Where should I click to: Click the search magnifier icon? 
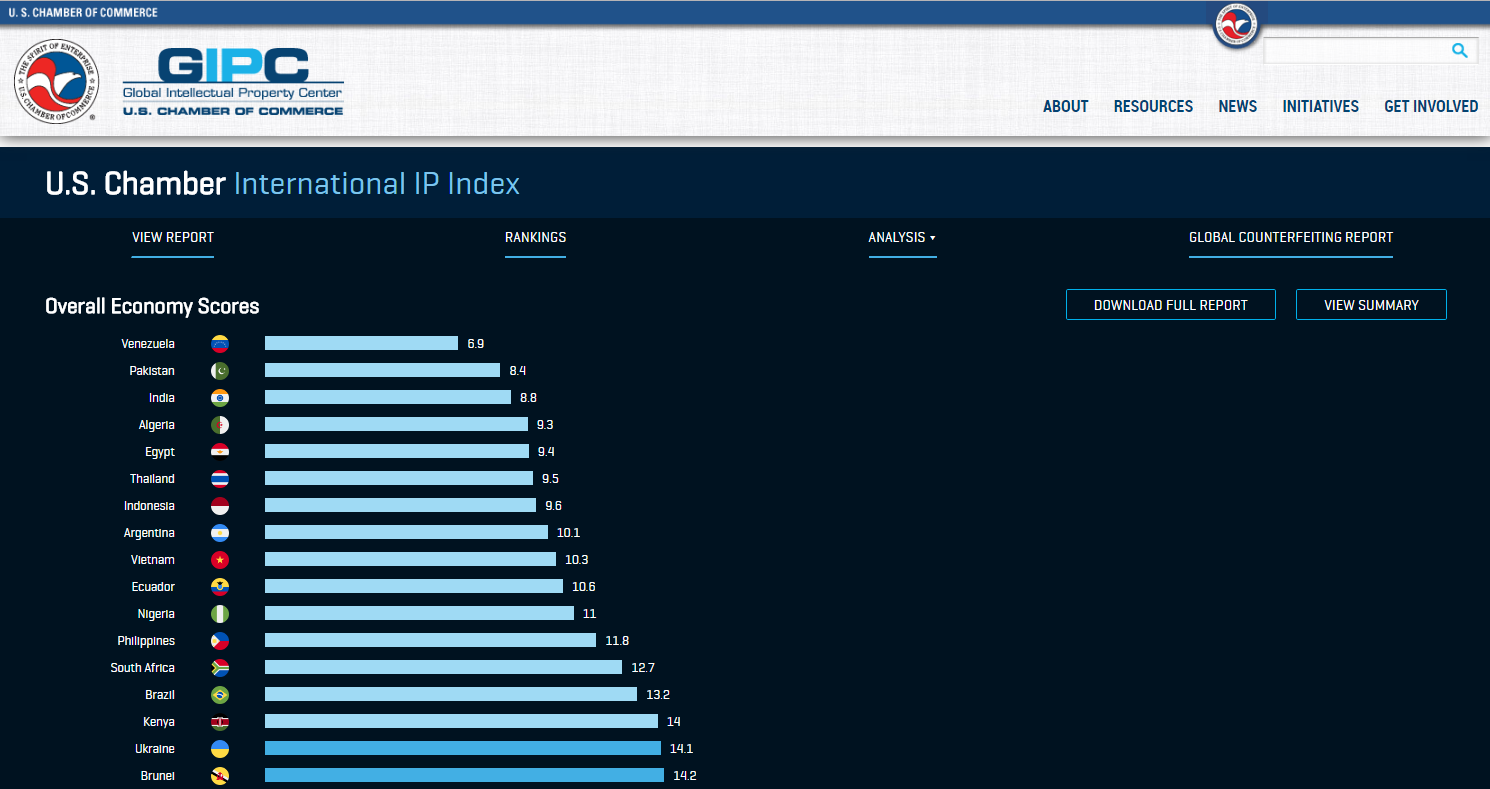pyautogui.click(x=1459, y=51)
